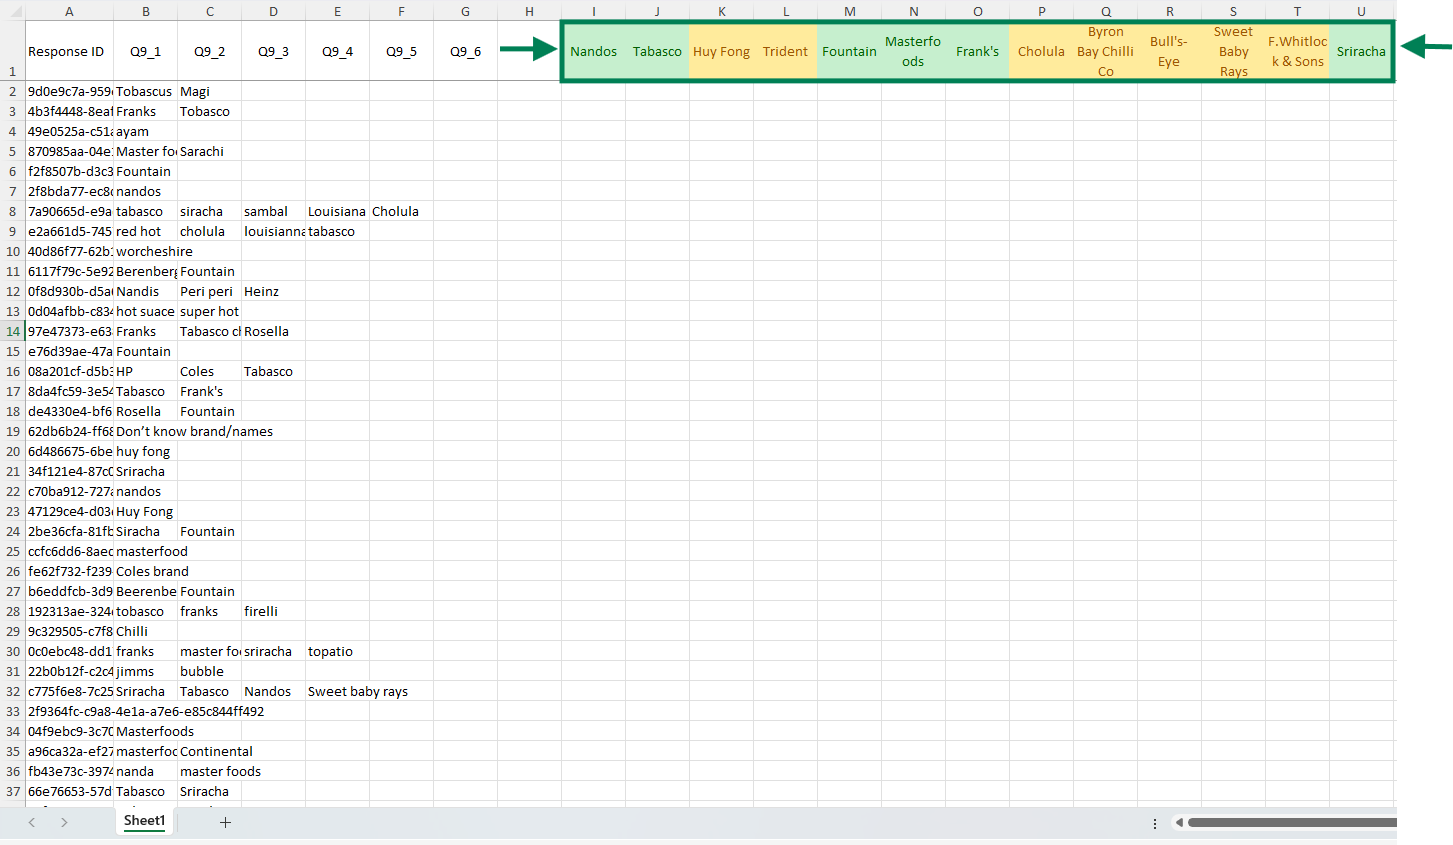
Task: Select the Q9_4 header cell
Action: (x=337, y=51)
